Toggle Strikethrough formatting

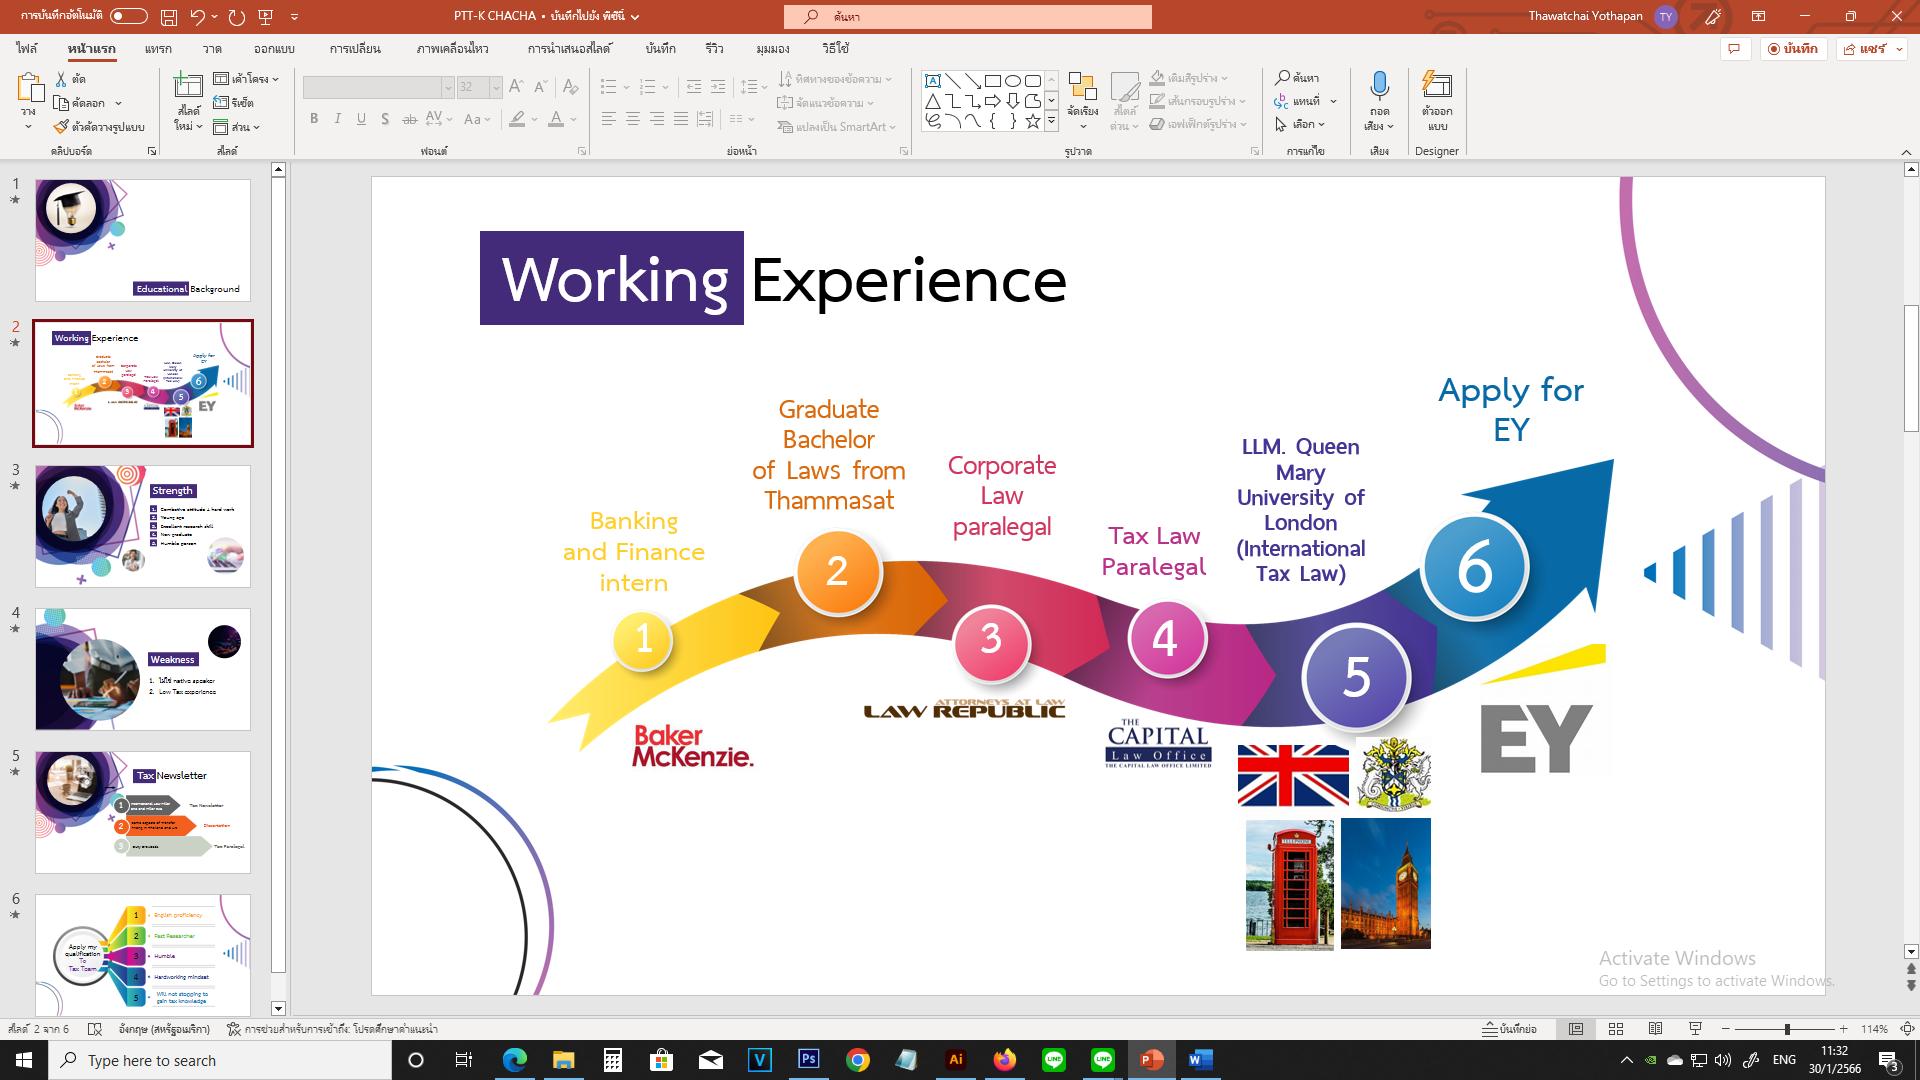(x=409, y=119)
